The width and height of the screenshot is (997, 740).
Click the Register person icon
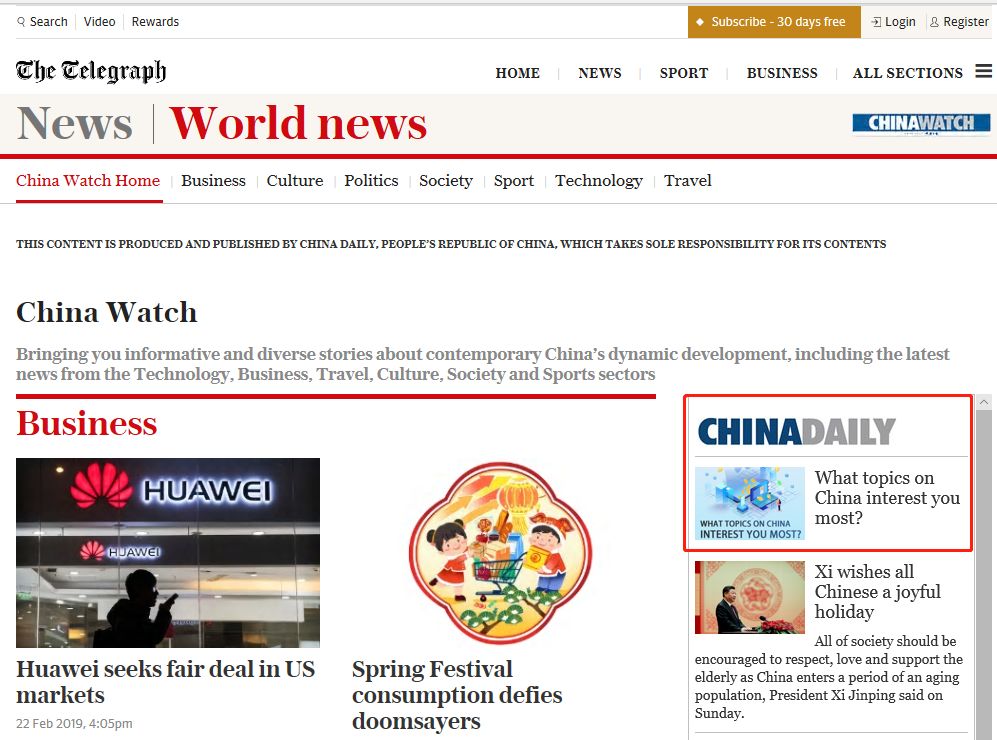point(934,22)
